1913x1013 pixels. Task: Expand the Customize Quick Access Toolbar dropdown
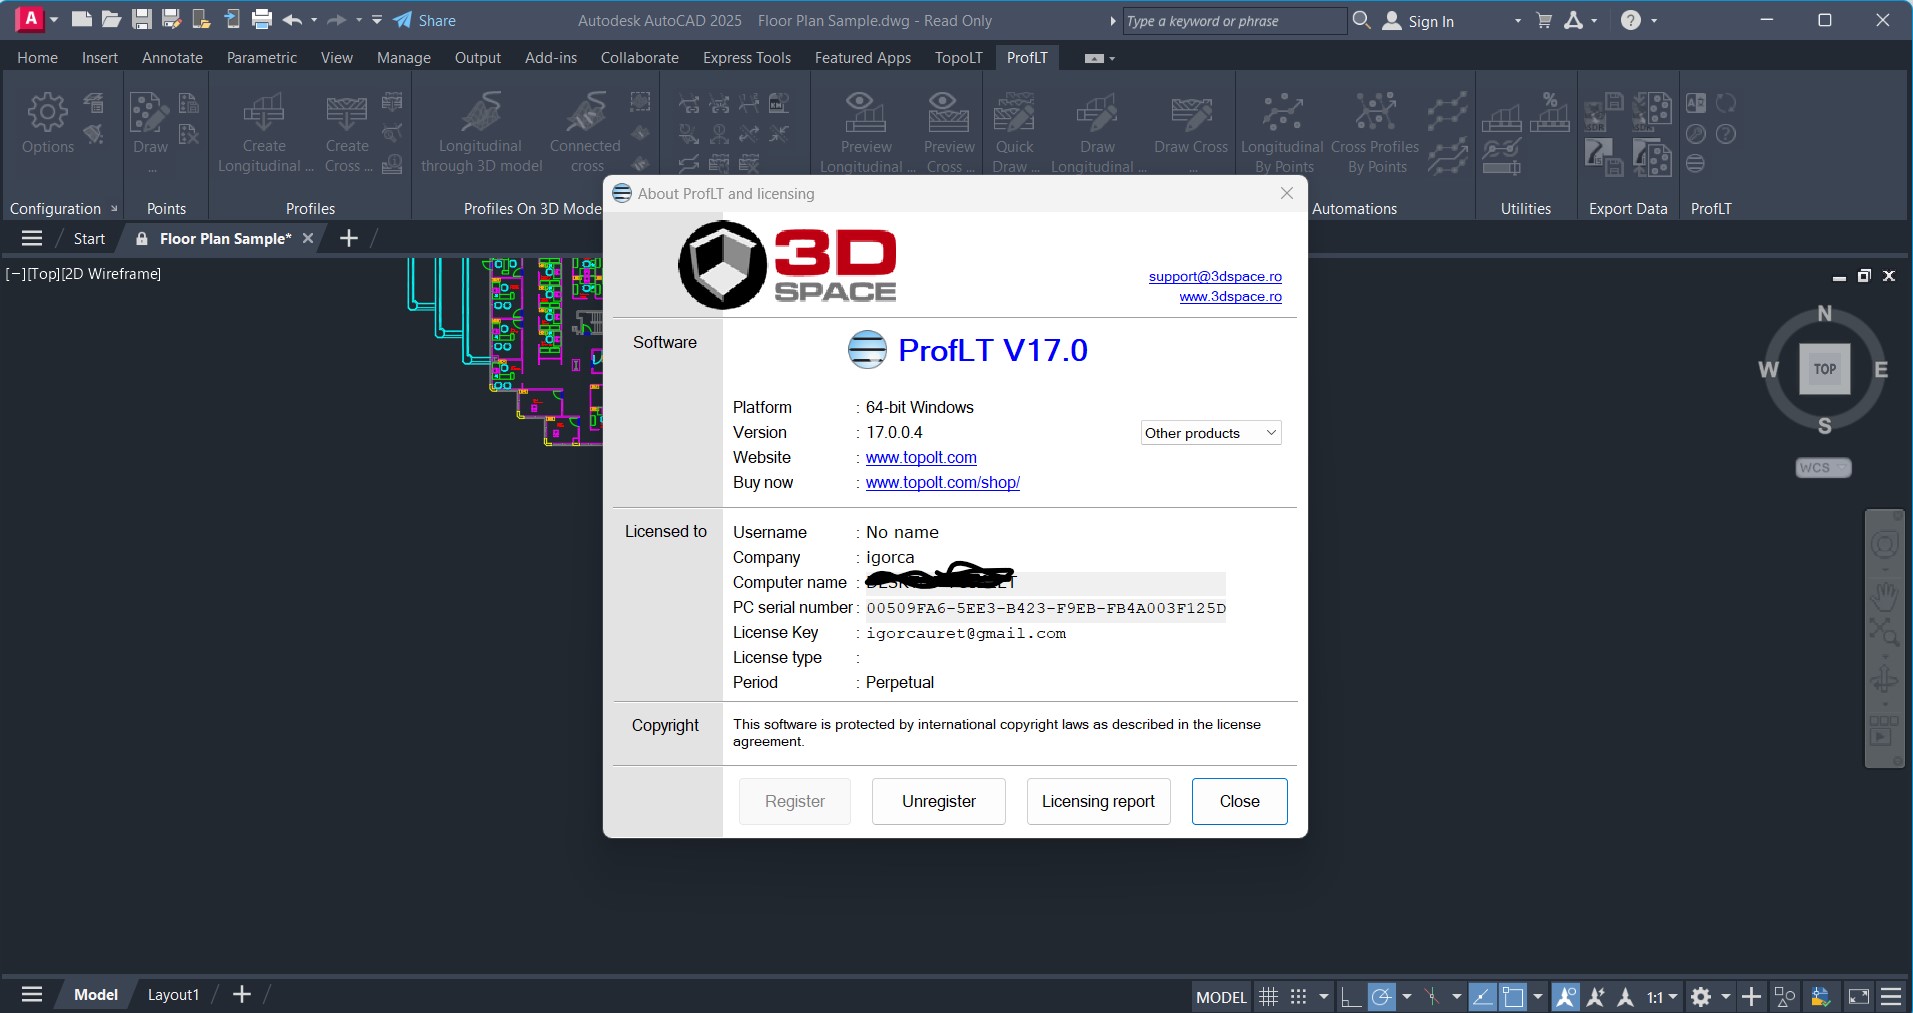point(377,20)
